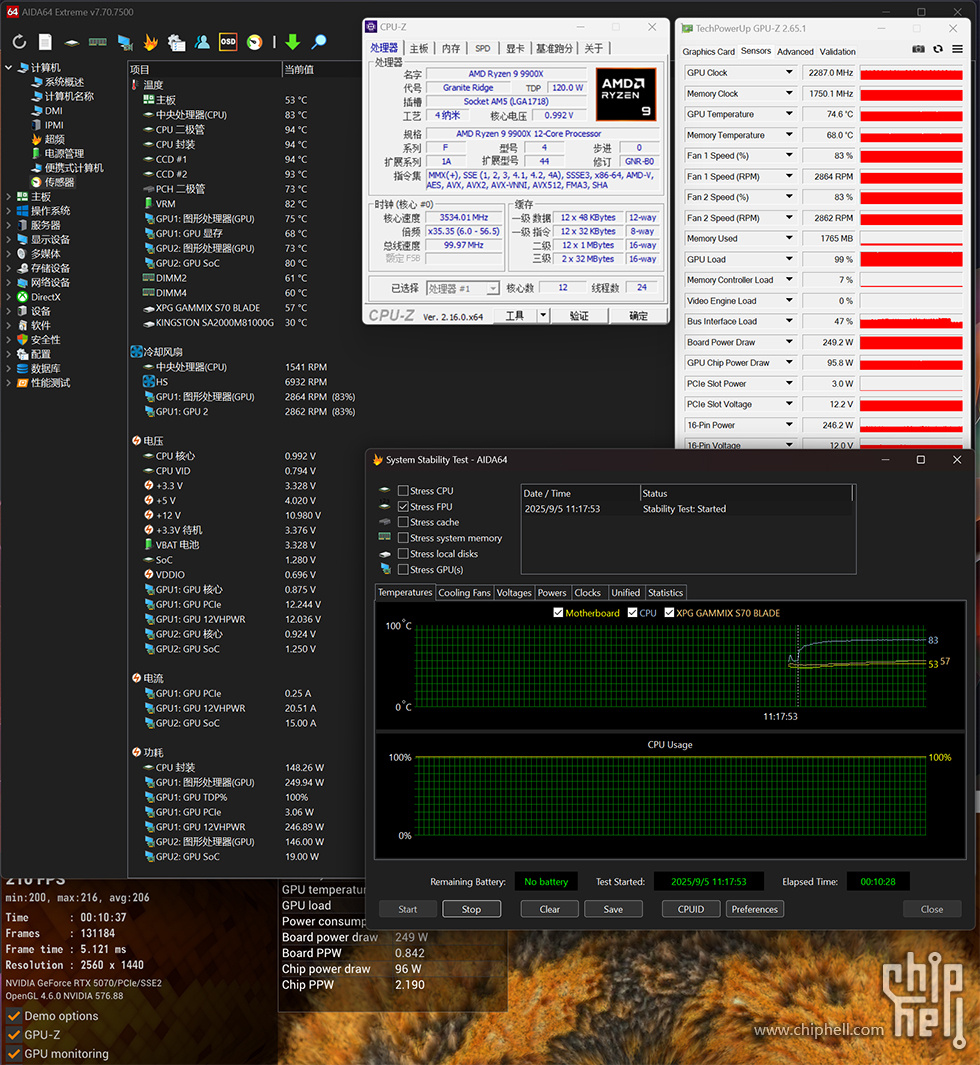Viewport: 980px width, 1065px height.
Task: Toggle the OSD panel toolbar icon
Action: coord(228,42)
